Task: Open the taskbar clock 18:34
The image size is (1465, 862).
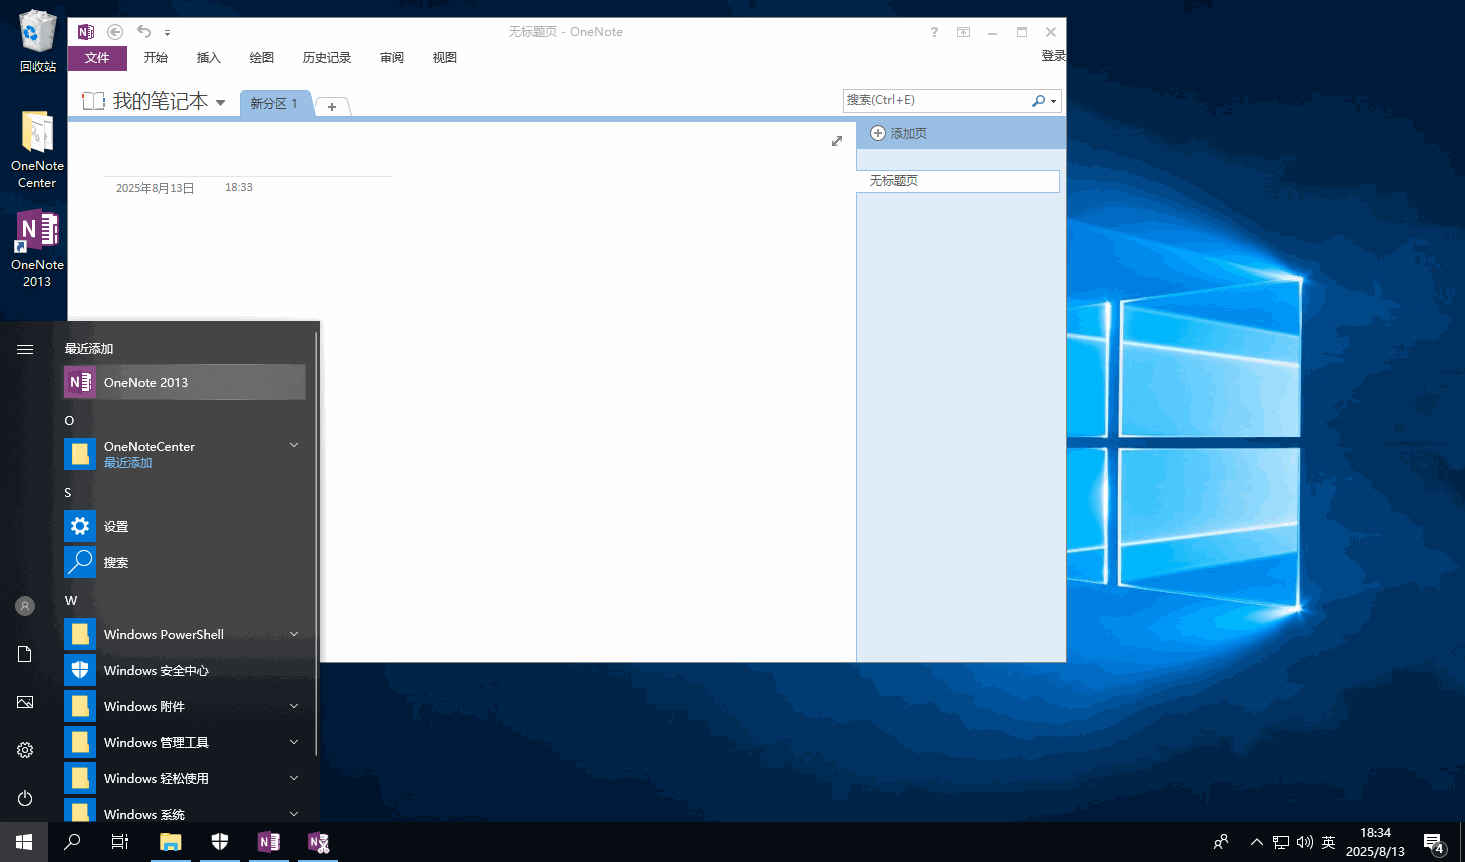Action: pos(1375,842)
